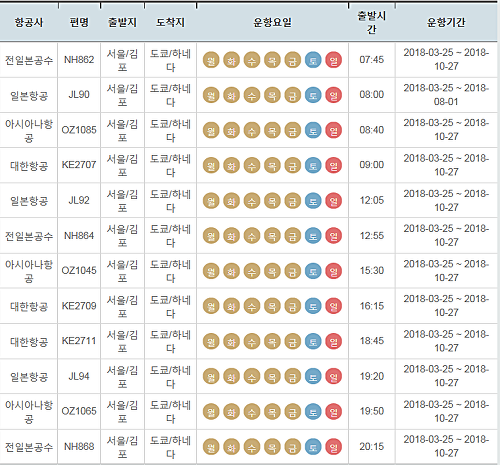
Task: Click the Monday badge in the OZ1065 row
Action: tap(211, 412)
